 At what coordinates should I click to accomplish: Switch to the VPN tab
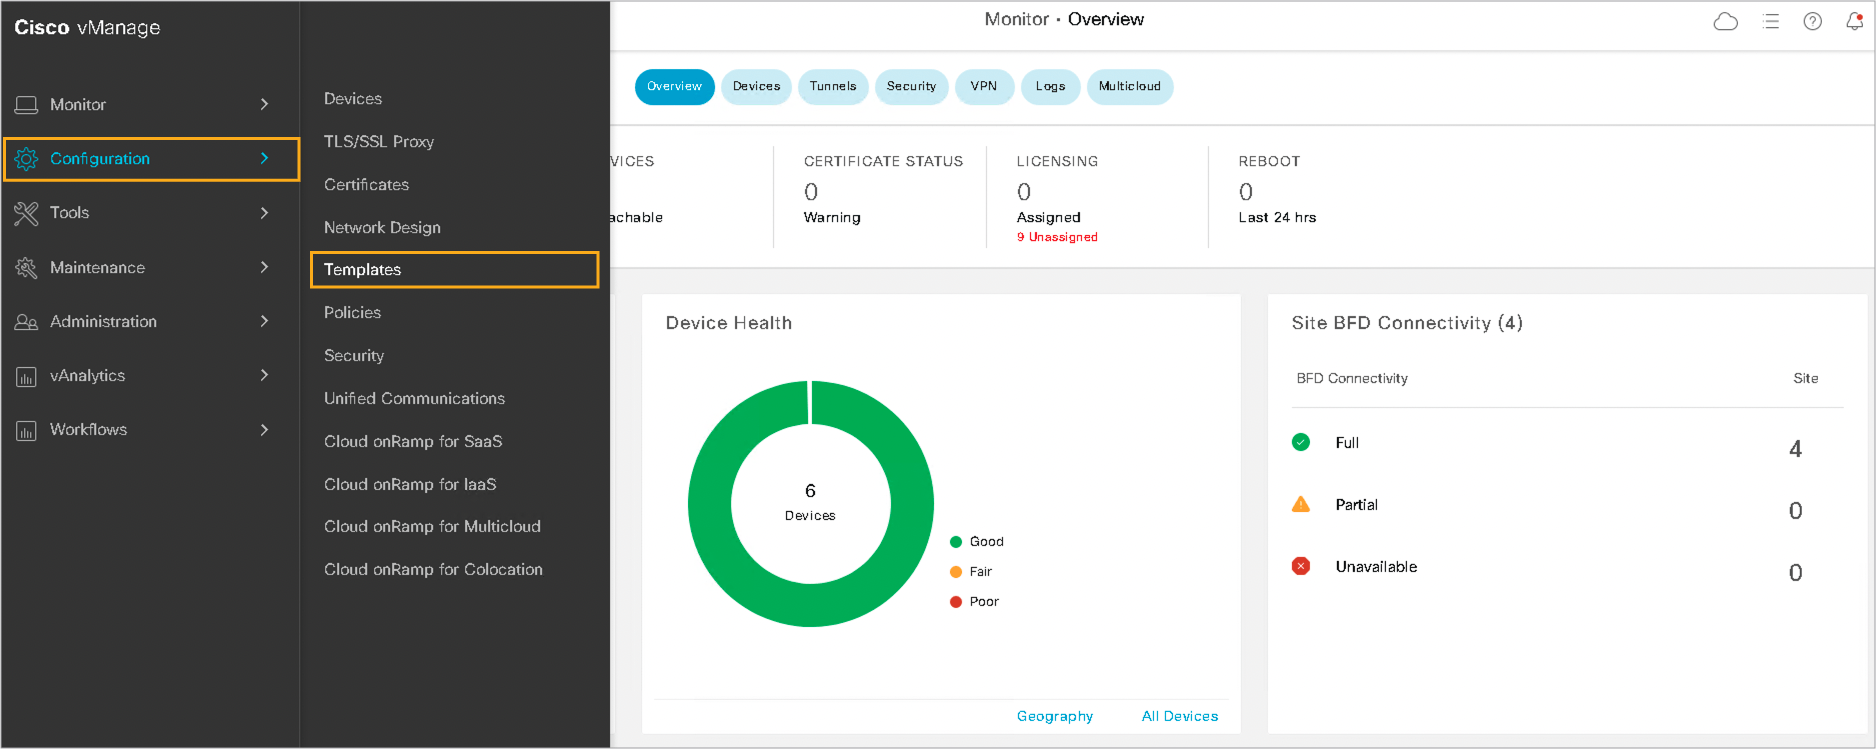pyautogui.click(x=984, y=87)
